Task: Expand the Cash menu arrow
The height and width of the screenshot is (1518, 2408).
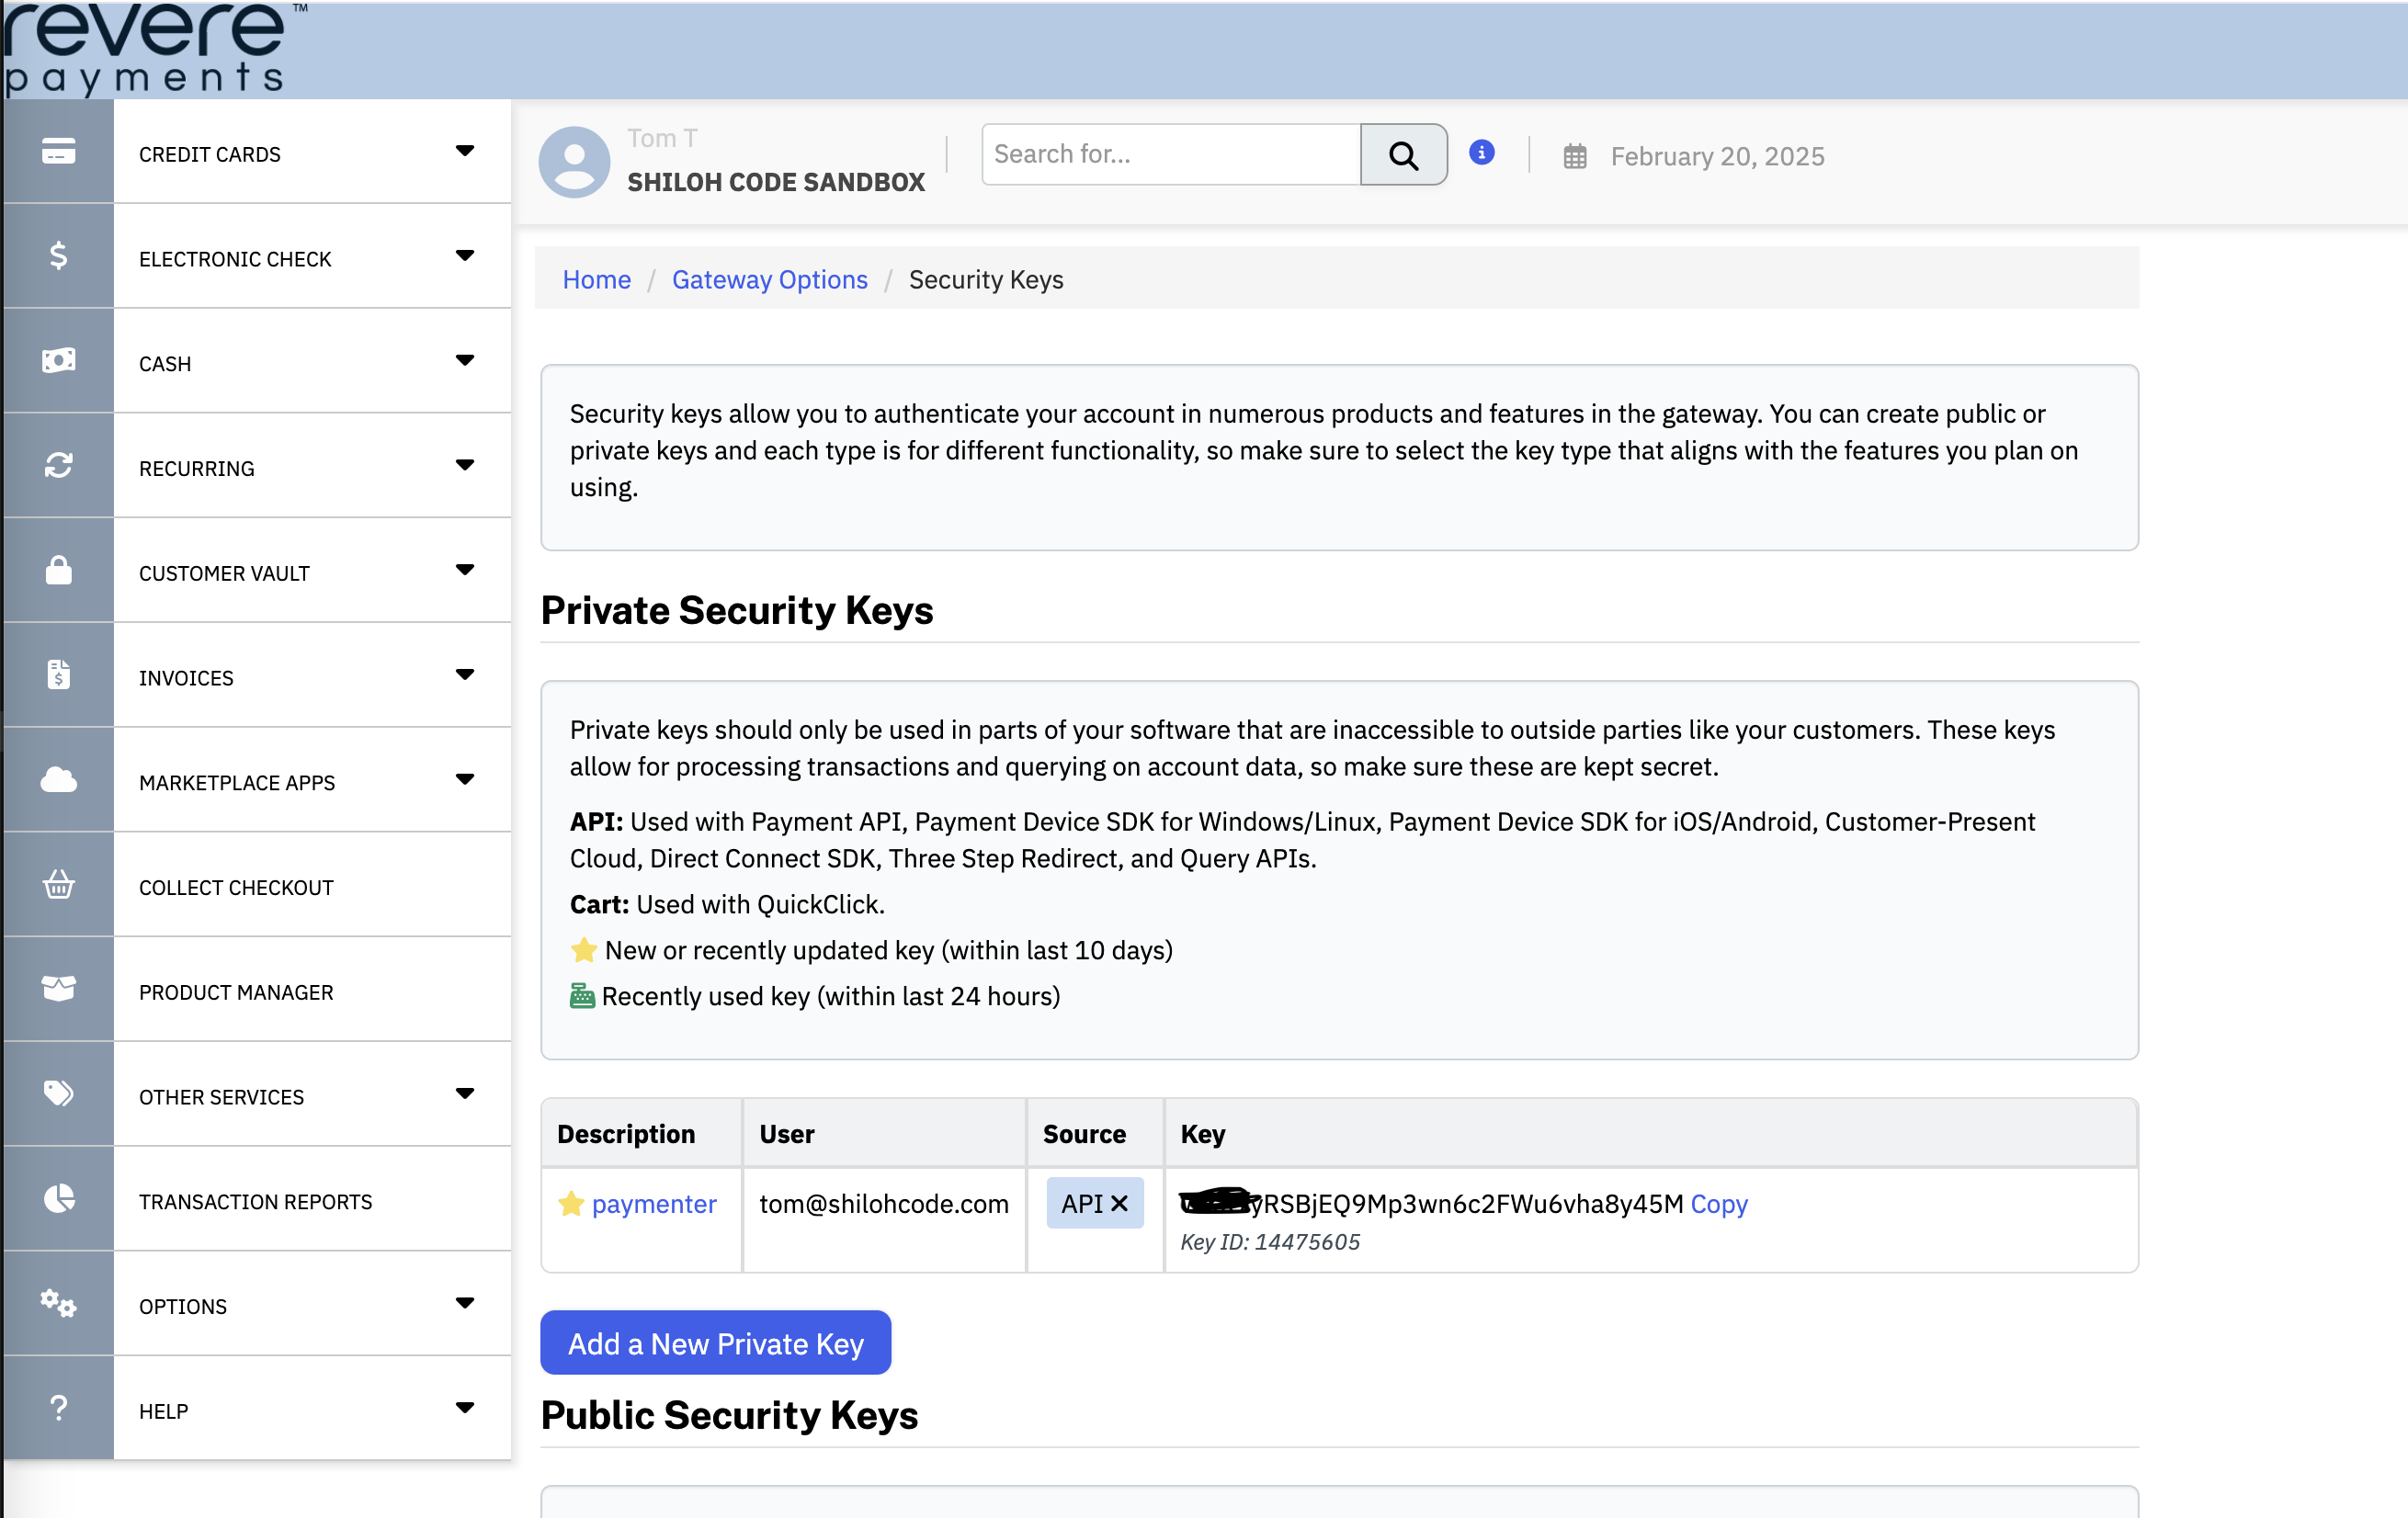Action: (x=465, y=361)
